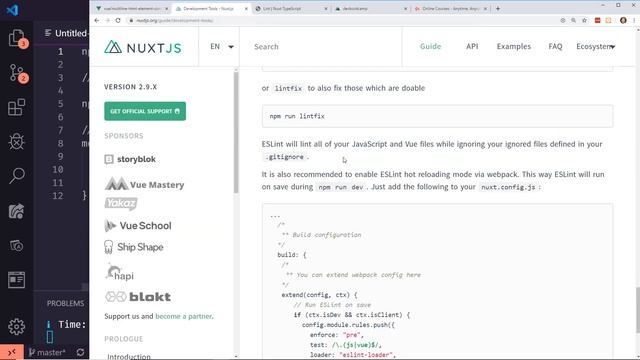Open Ship Shape sponsor link
640x360 pixels.
click(x=134, y=247)
